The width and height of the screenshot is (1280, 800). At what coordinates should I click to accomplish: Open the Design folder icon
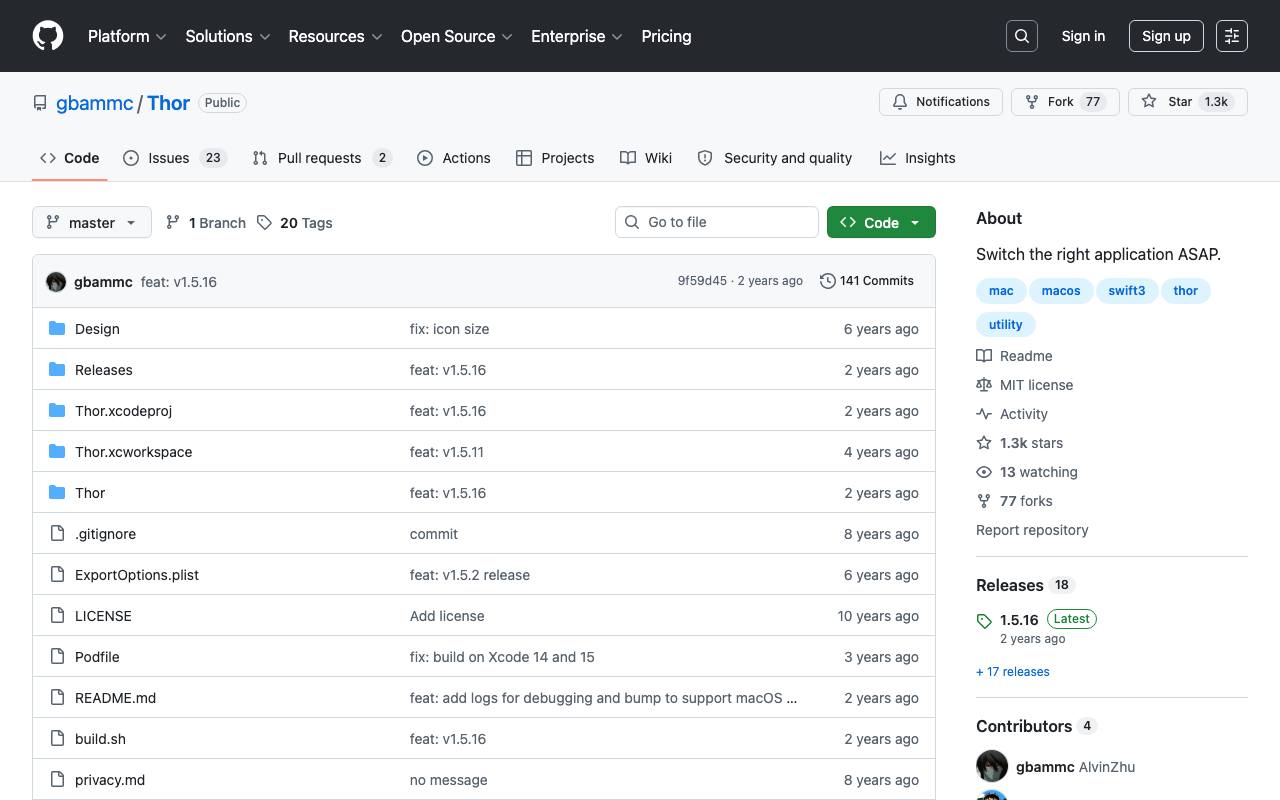tap(57, 329)
